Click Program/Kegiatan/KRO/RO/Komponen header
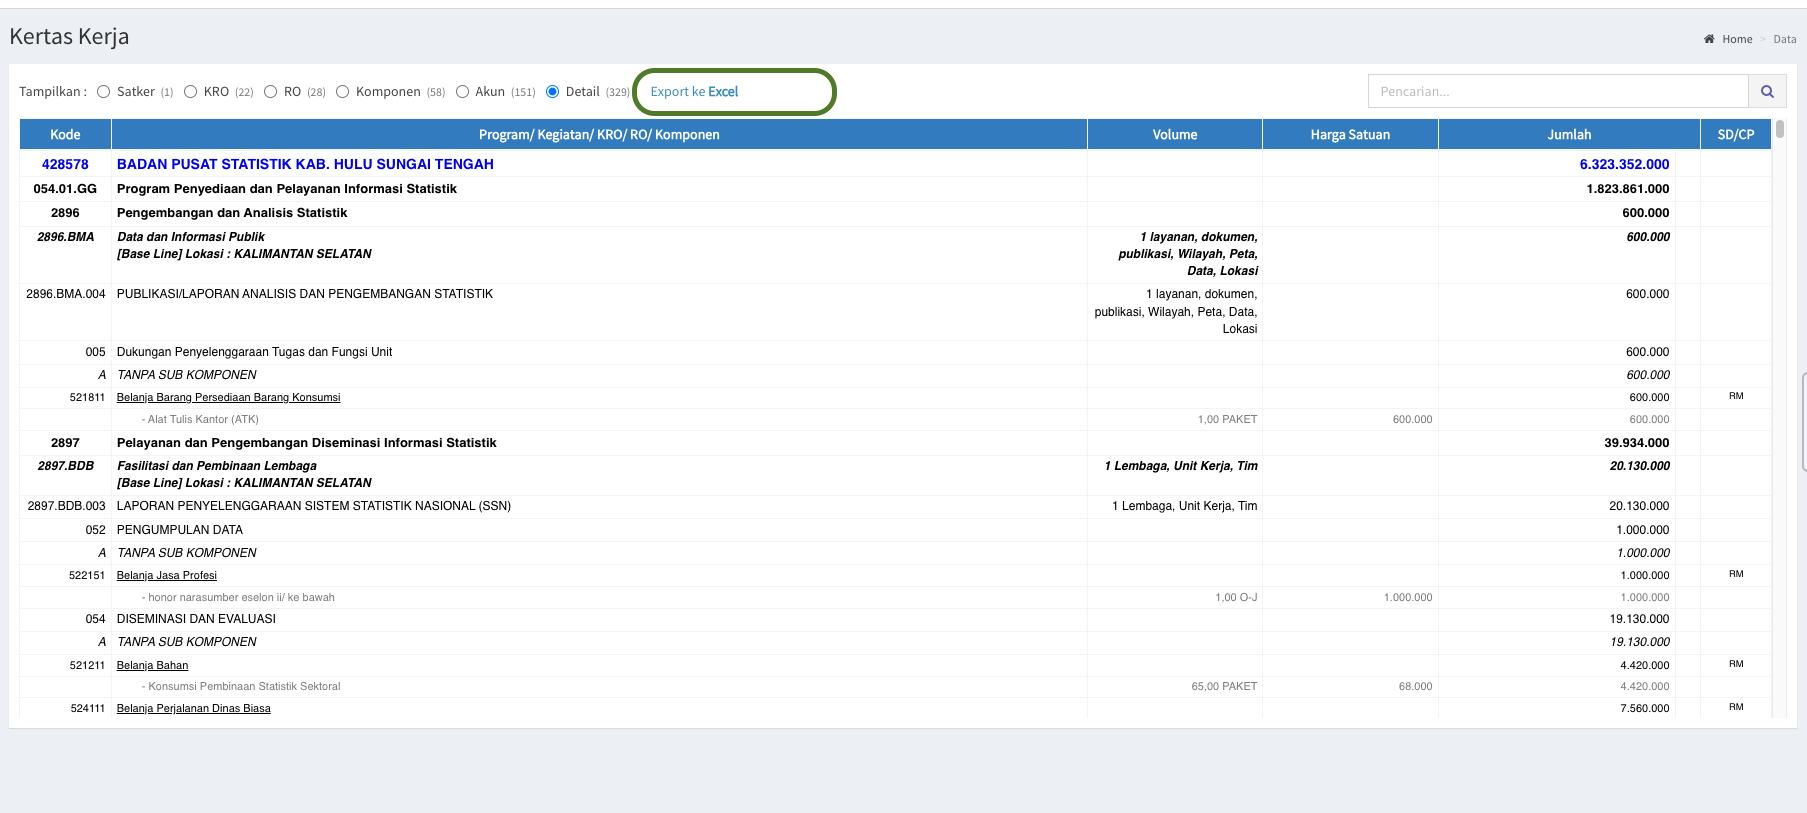 pos(599,134)
